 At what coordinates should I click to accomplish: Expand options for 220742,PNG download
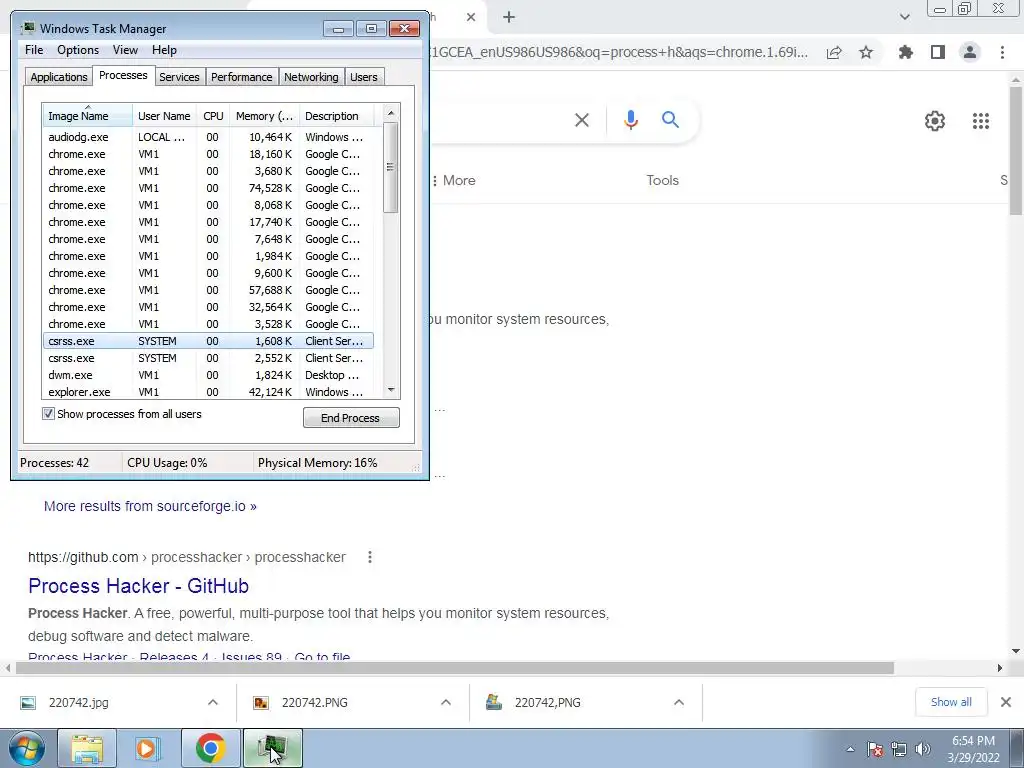679,703
